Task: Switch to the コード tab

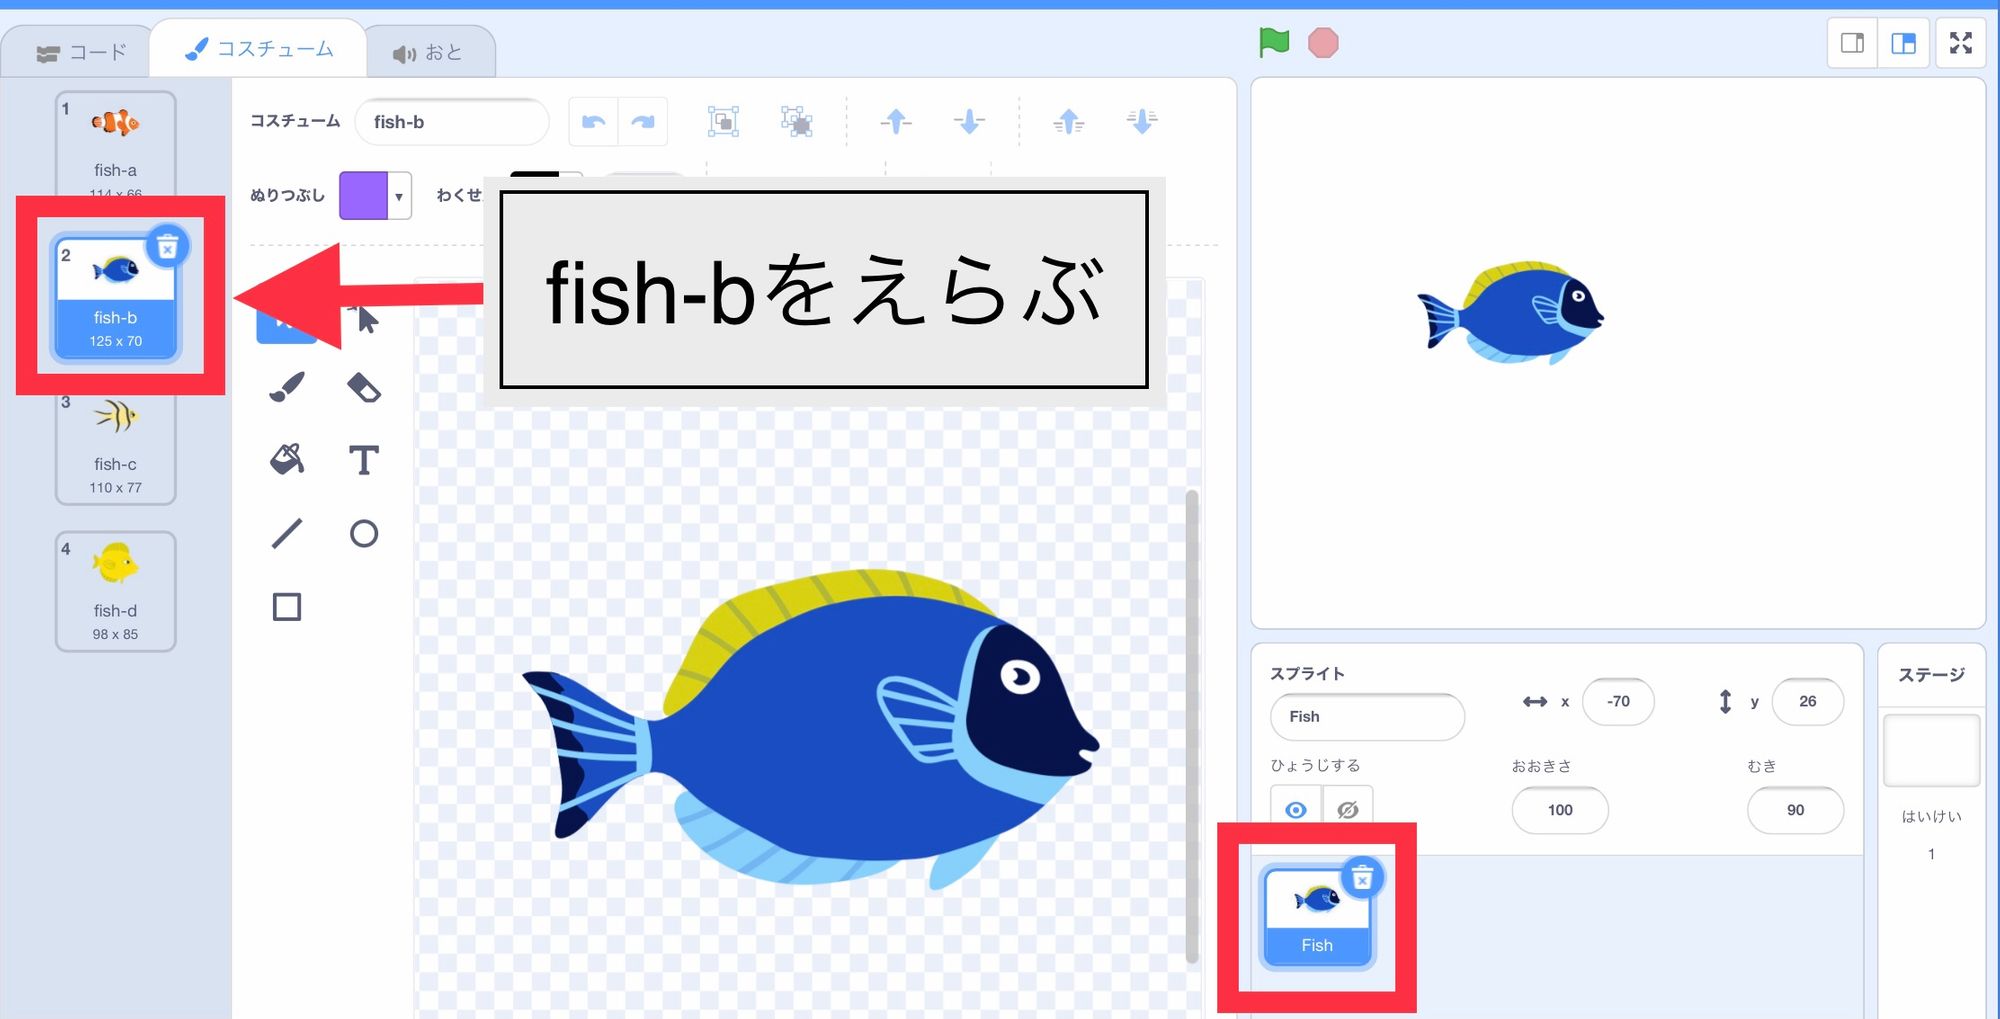Action: tap(78, 49)
